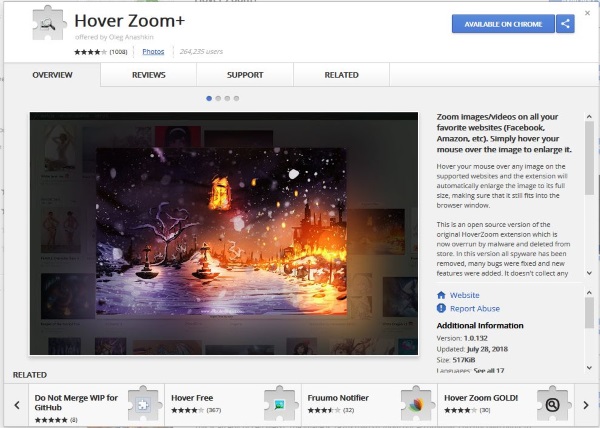
Task: Click the description scrollbar up arrow
Action: click(x=589, y=116)
